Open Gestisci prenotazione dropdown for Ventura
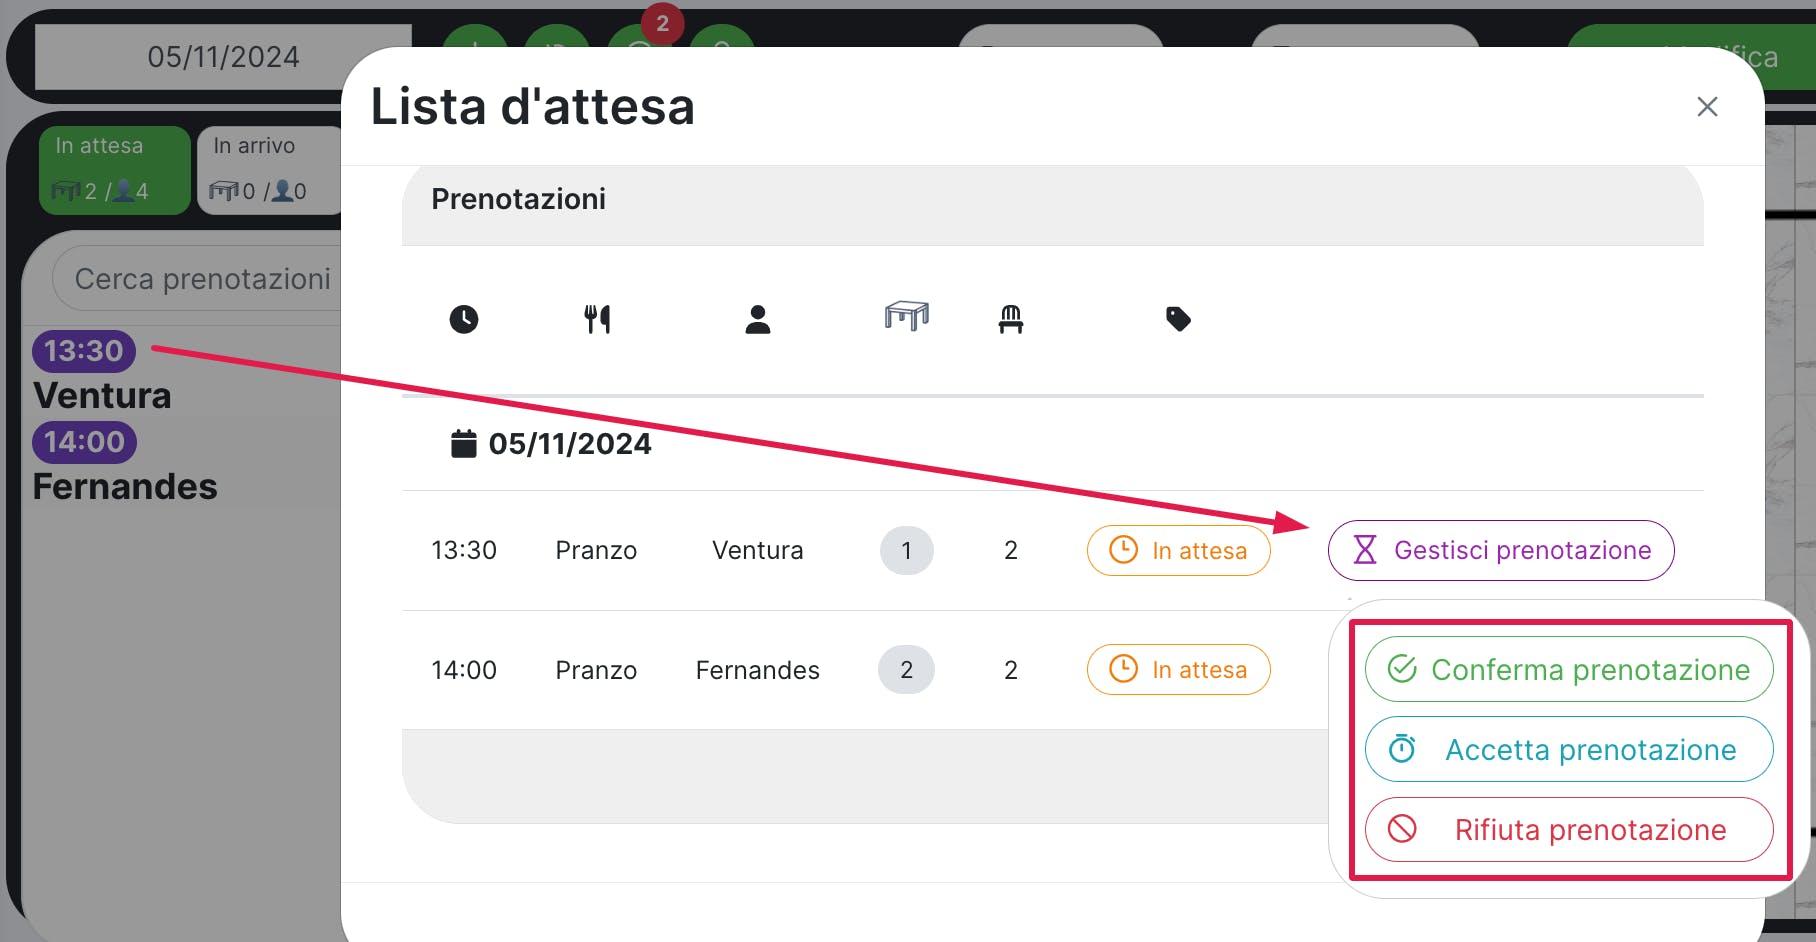The width and height of the screenshot is (1816, 942). coord(1500,550)
